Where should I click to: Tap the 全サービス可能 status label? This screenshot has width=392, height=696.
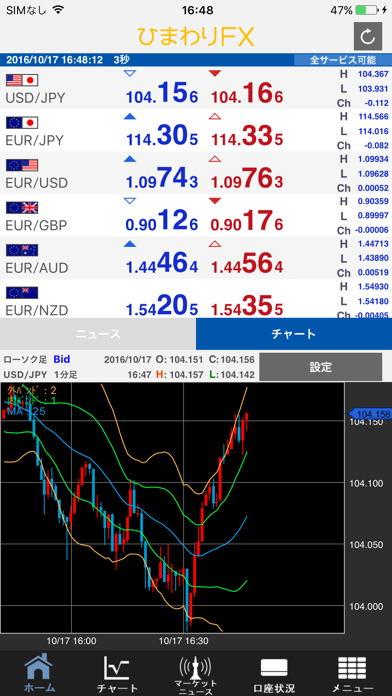coord(342,59)
